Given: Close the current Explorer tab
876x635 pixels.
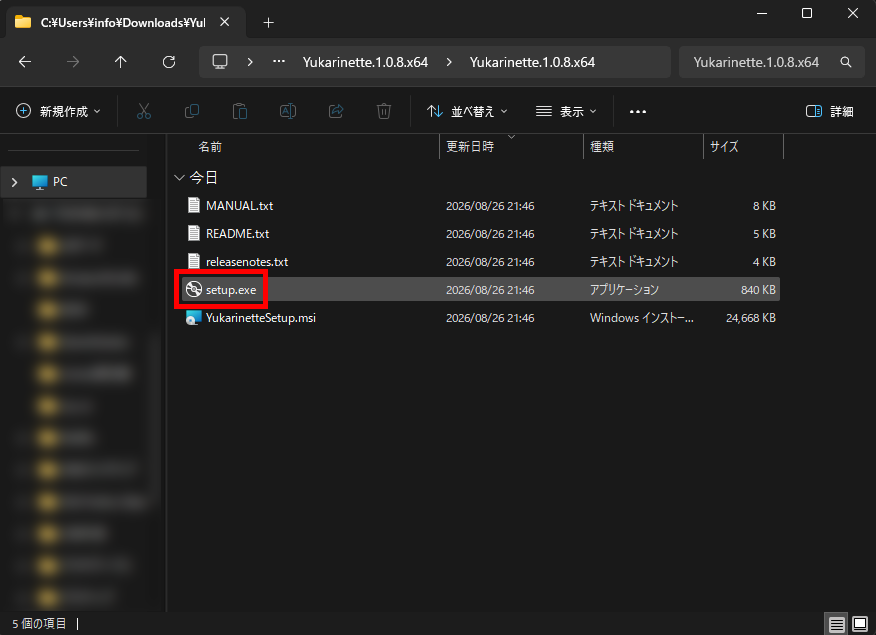Looking at the screenshot, I should click(x=225, y=22).
